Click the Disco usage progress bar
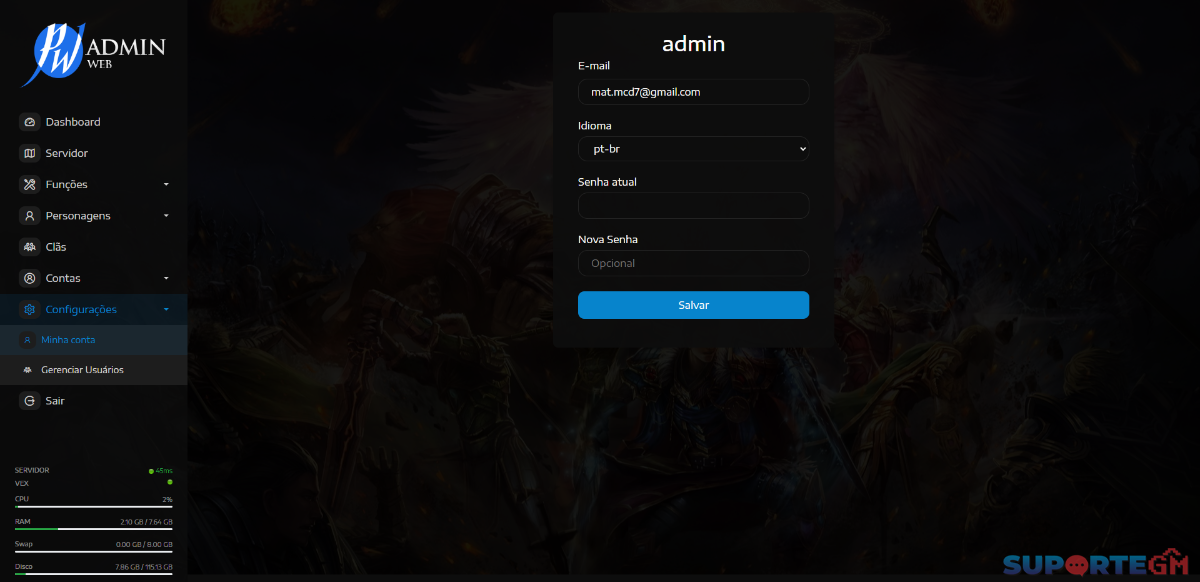Screen dimensions: 1200x582 [94, 574]
